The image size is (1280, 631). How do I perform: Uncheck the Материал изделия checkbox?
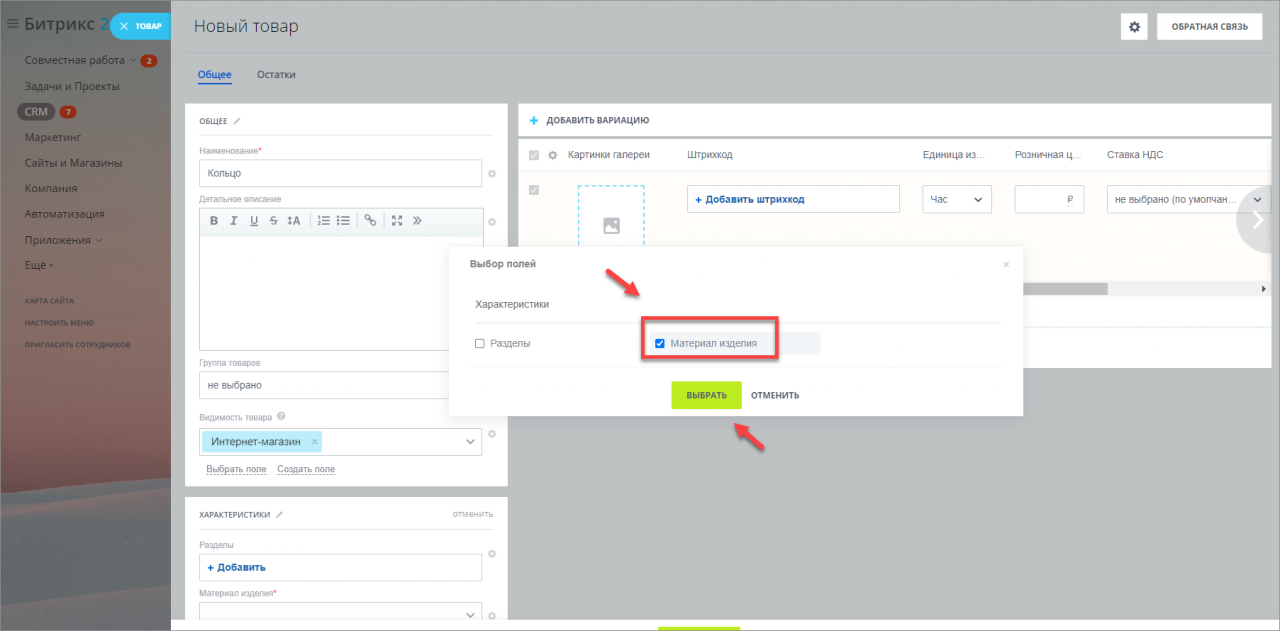pyautogui.click(x=660, y=343)
